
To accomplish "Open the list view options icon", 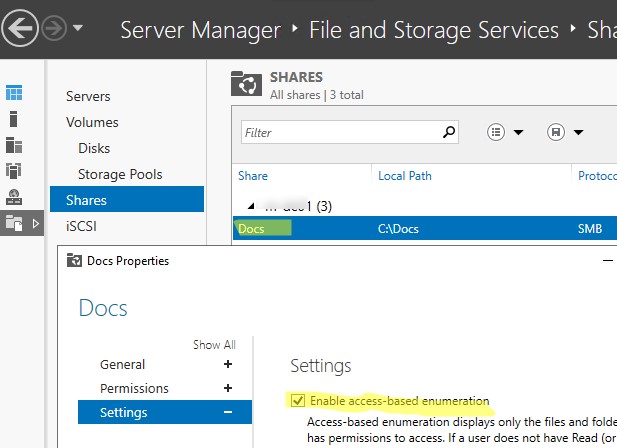I will coord(498,132).
